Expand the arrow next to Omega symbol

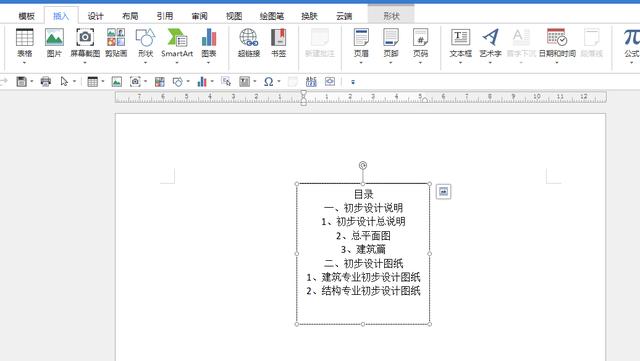tap(279, 82)
